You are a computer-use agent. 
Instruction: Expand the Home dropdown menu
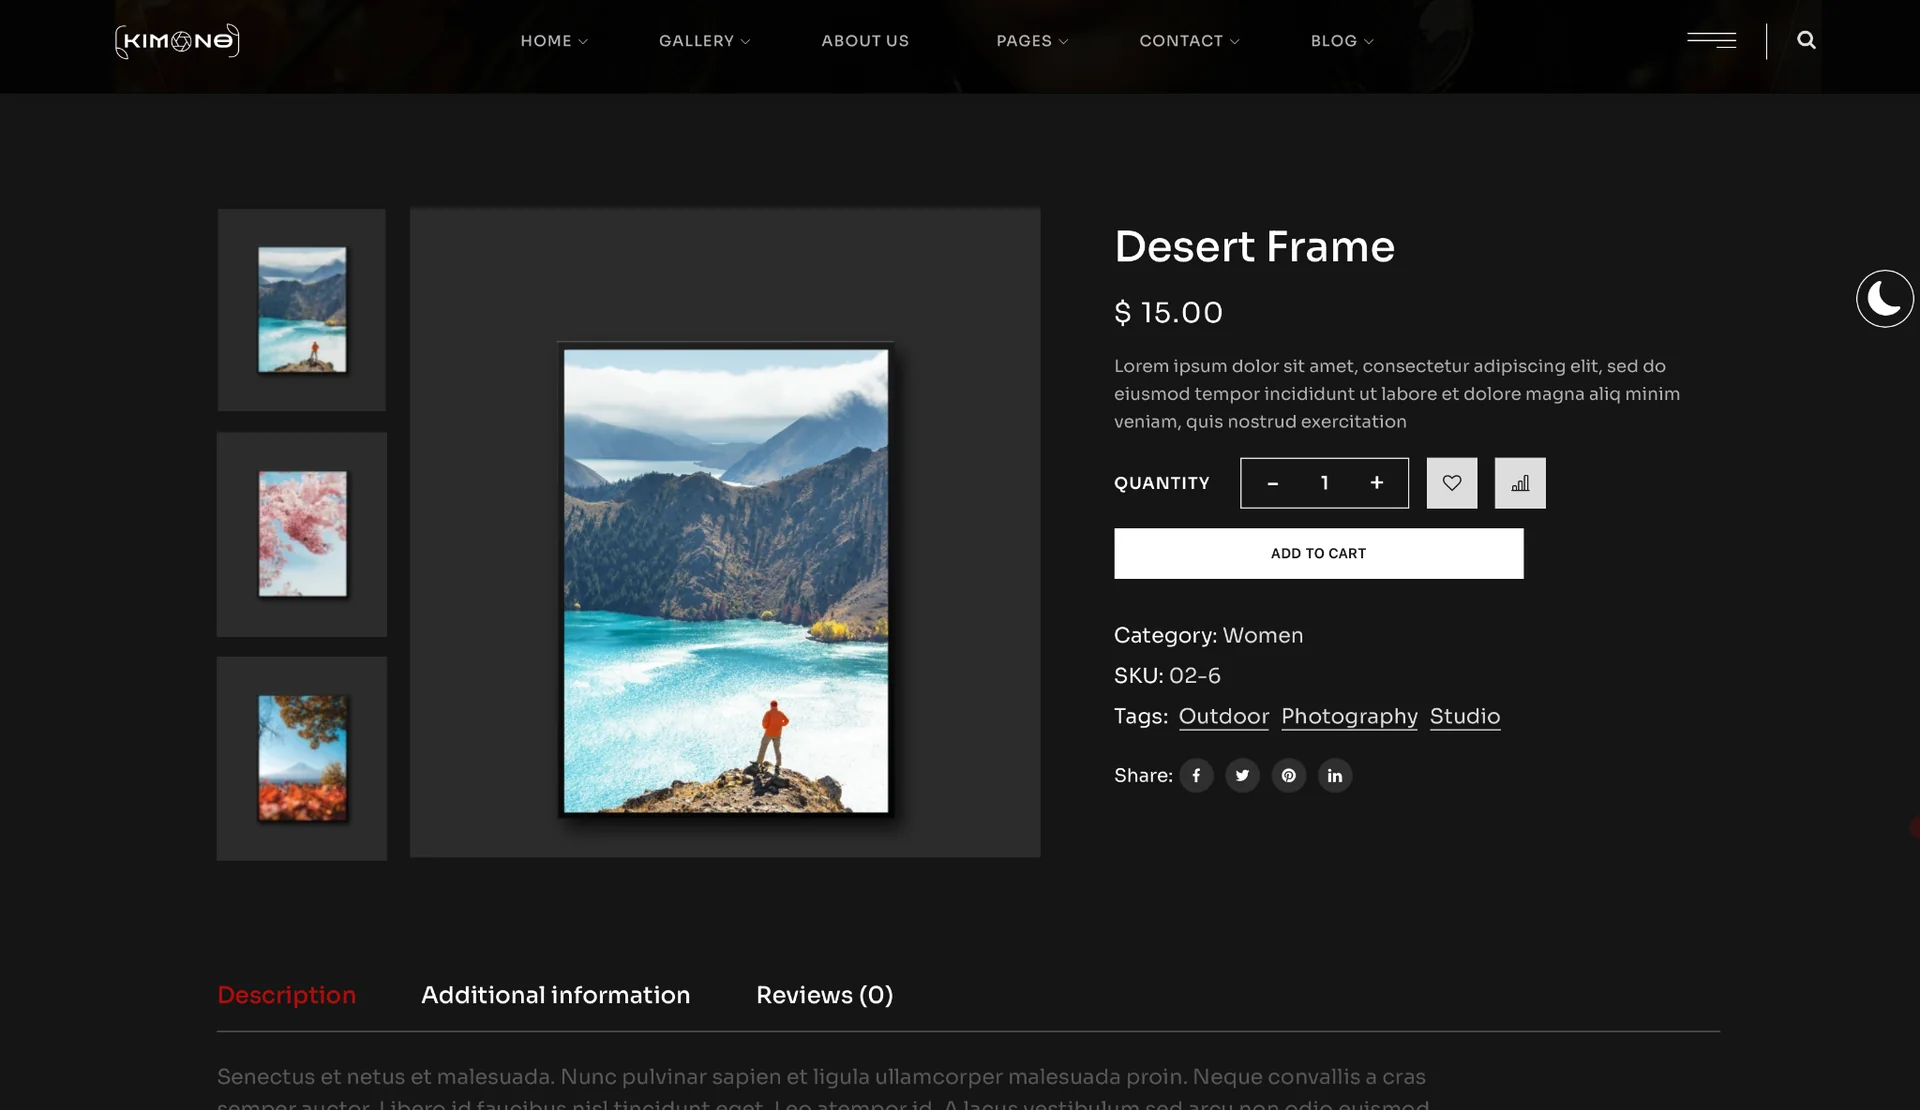(554, 41)
